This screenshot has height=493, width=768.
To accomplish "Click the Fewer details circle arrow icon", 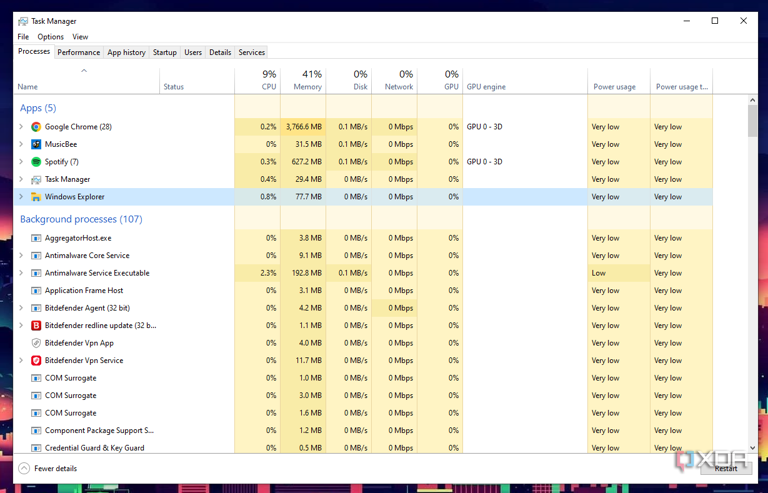I will 24,469.
